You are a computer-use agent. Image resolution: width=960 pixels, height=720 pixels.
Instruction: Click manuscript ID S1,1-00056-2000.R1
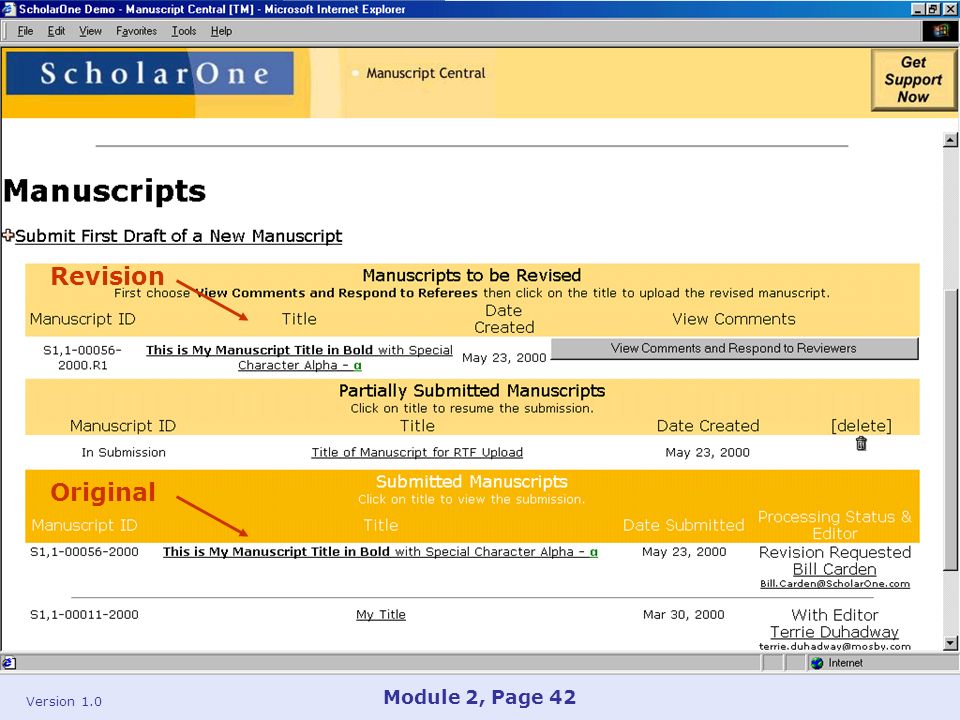pyautogui.click(x=83, y=358)
